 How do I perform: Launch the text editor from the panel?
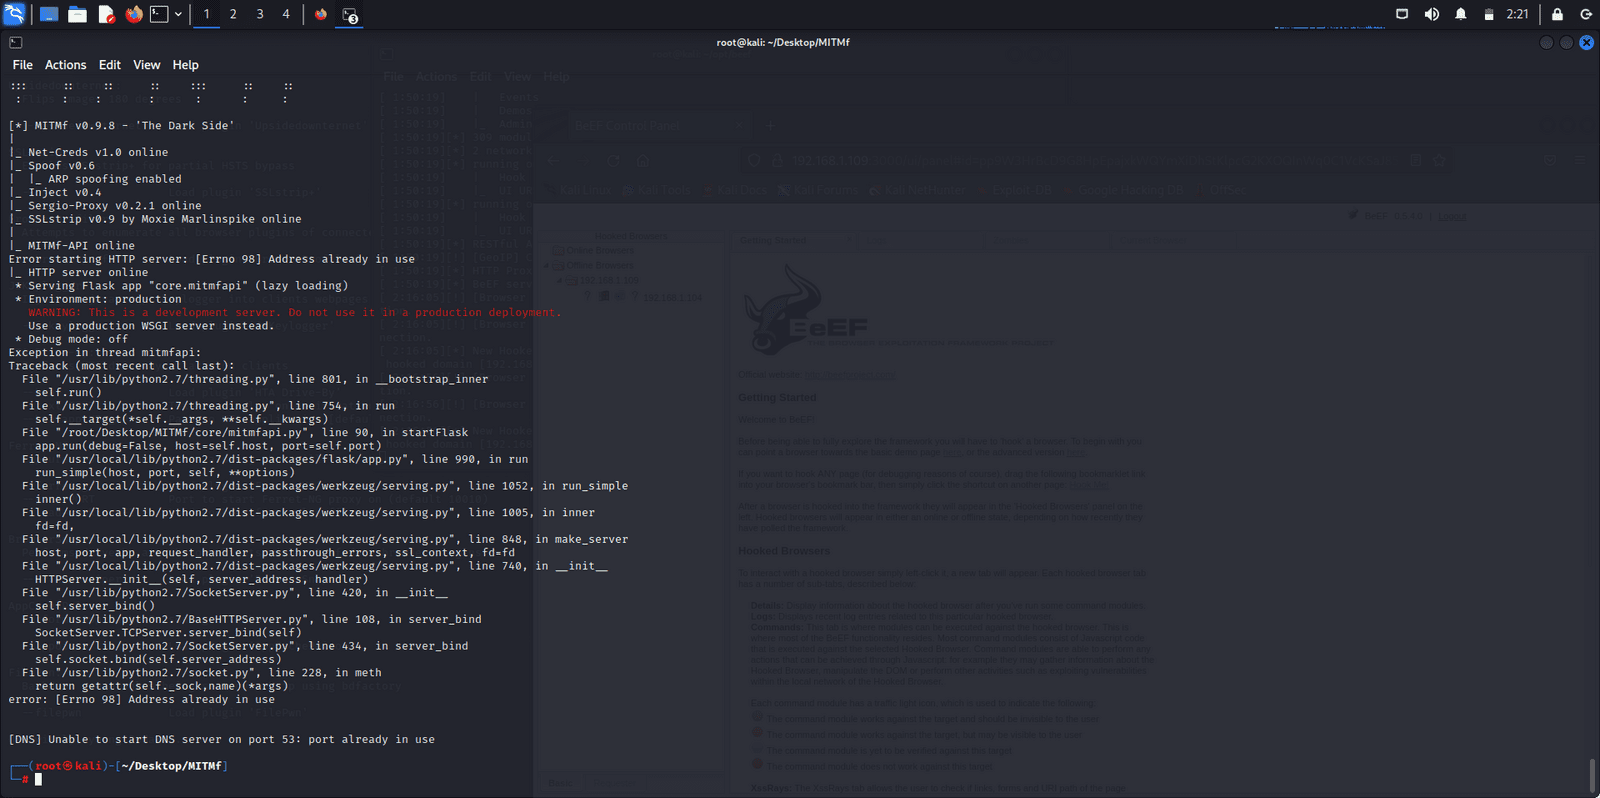click(x=106, y=14)
